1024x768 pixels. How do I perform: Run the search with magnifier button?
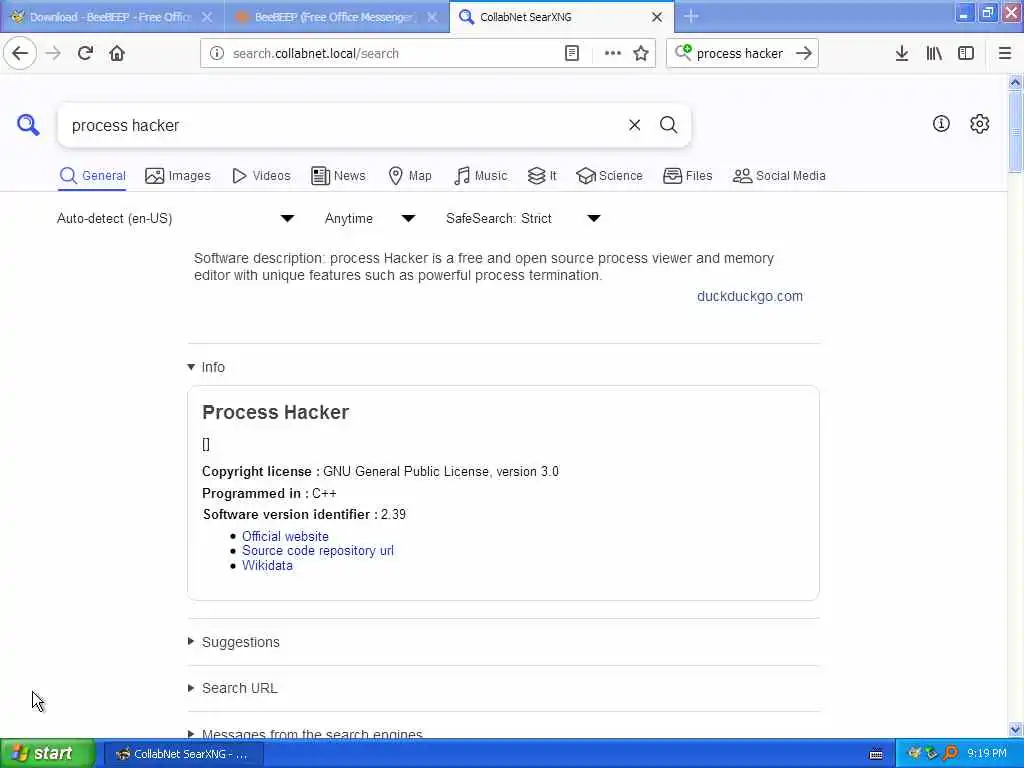click(x=668, y=125)
